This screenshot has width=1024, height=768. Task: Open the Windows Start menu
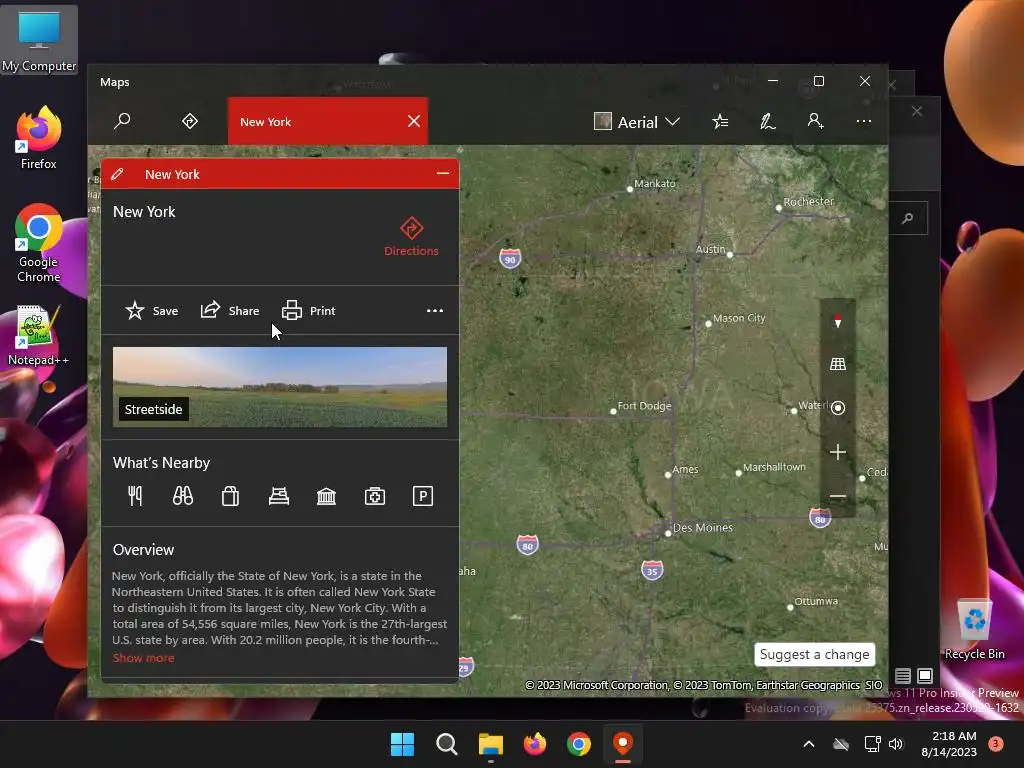coord(402,744)
